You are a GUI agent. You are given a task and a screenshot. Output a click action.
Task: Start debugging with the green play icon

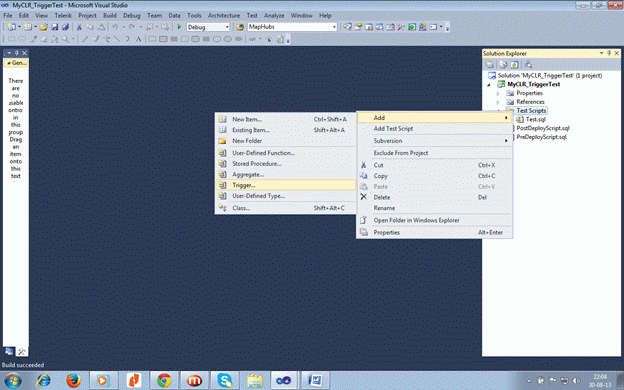179,27
